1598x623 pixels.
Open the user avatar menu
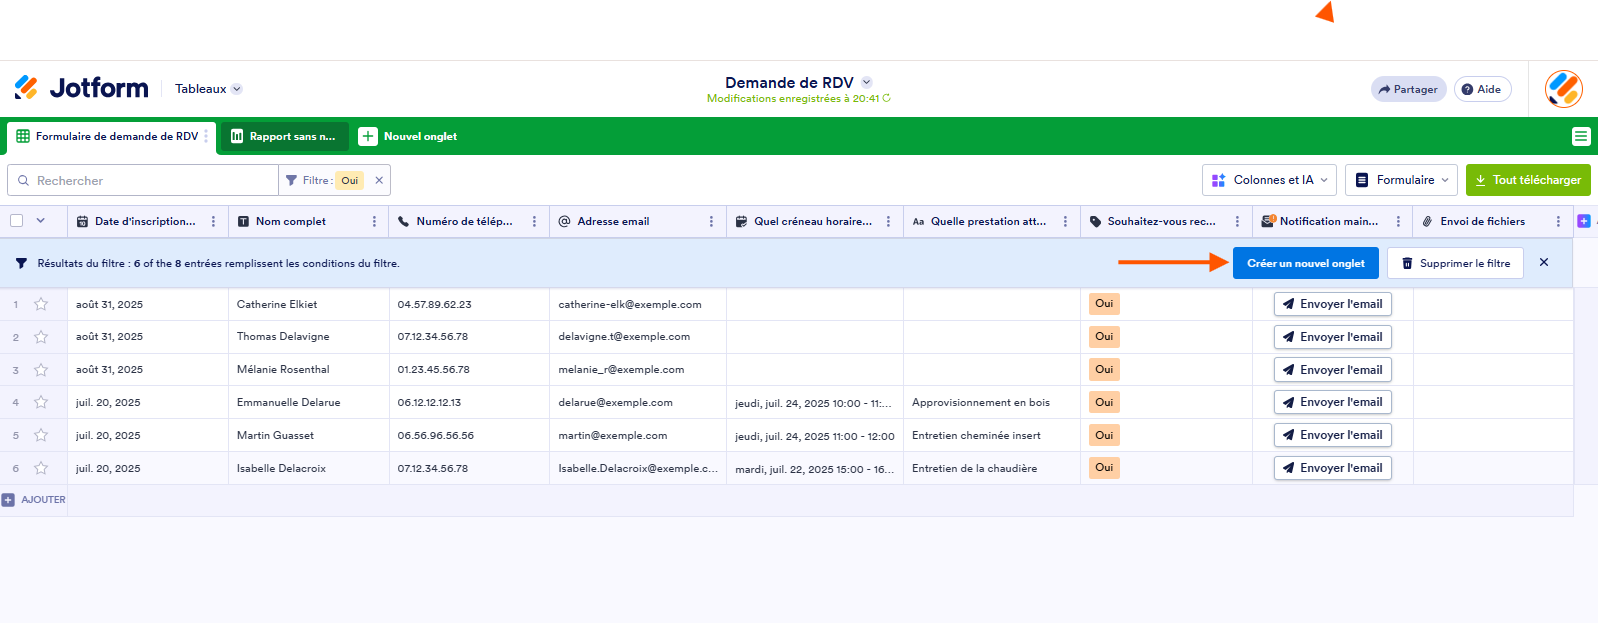tap(1563, 89)
